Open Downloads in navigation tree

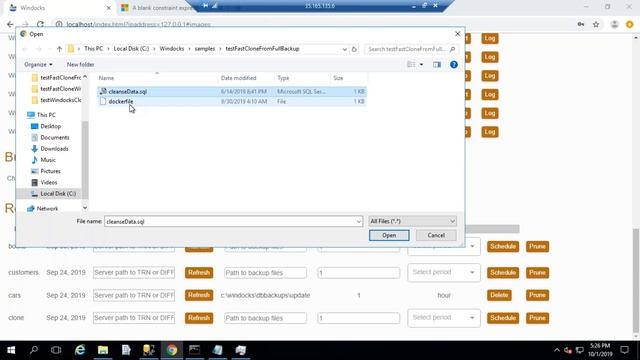(50, 149)
